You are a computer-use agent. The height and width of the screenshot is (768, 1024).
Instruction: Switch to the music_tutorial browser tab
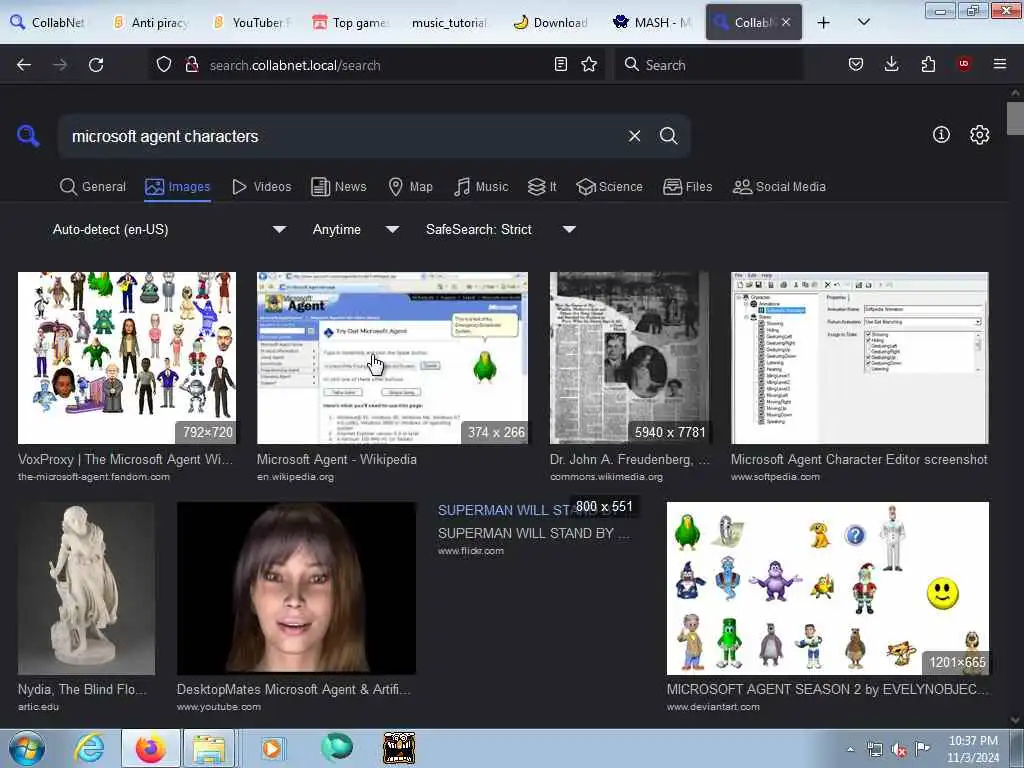(449, 22)
